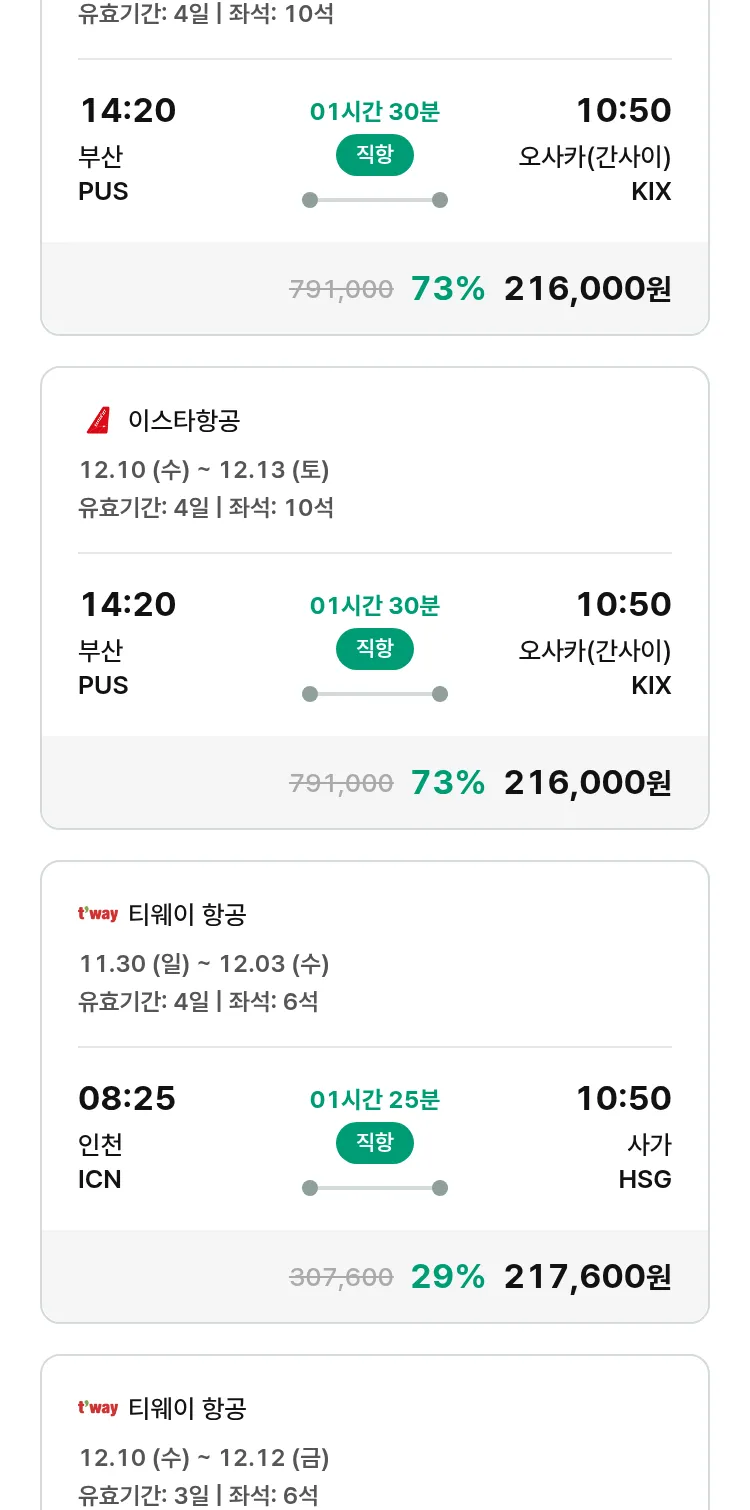Viewport: 750px width, 1510px height.
Task: Click the crossed-out 307,600 original price
Action: [341, 1277]
